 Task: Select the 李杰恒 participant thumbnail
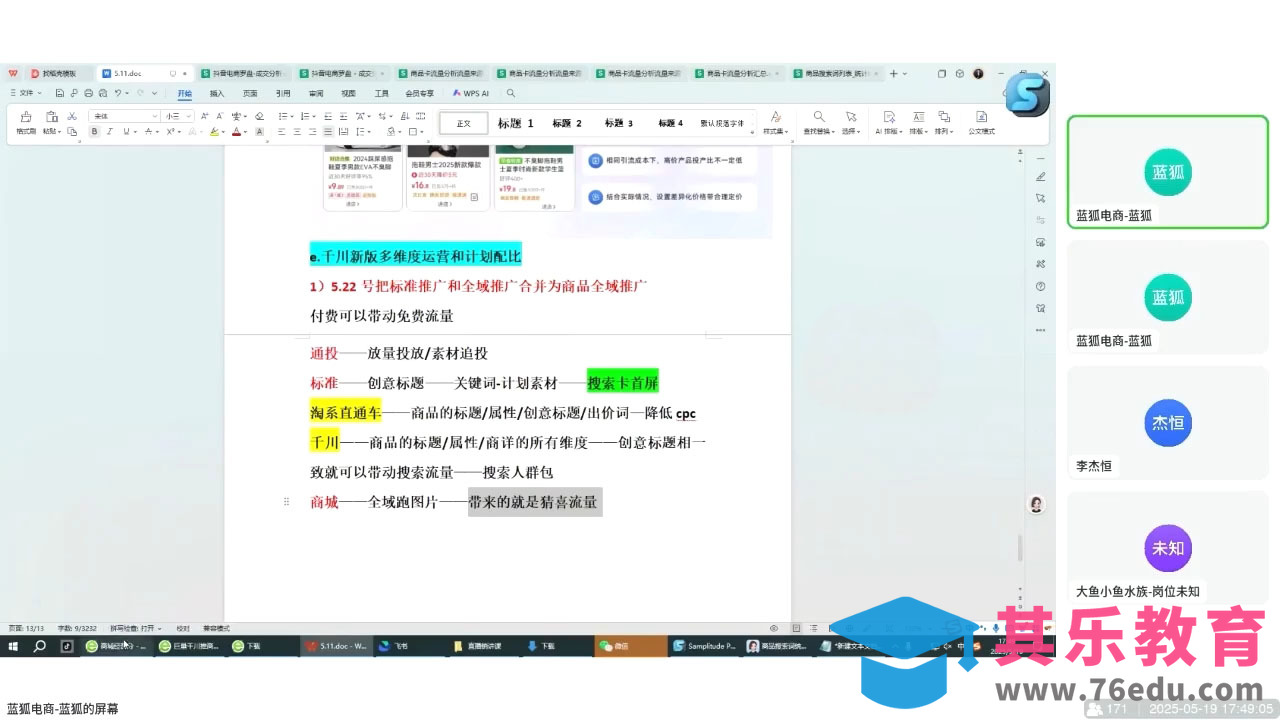(x=1167, y=423)
